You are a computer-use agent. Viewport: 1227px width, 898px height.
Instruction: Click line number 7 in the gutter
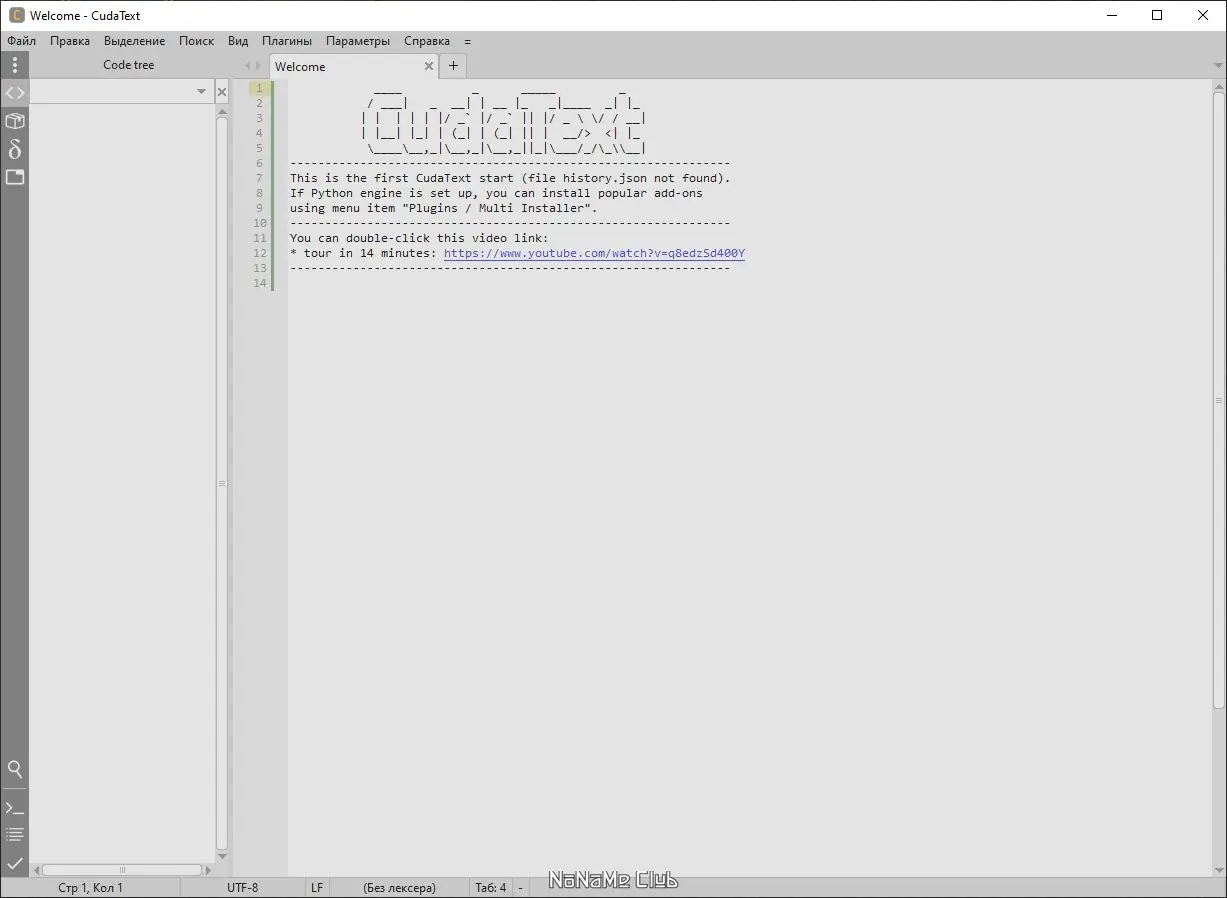coord(259,178)
